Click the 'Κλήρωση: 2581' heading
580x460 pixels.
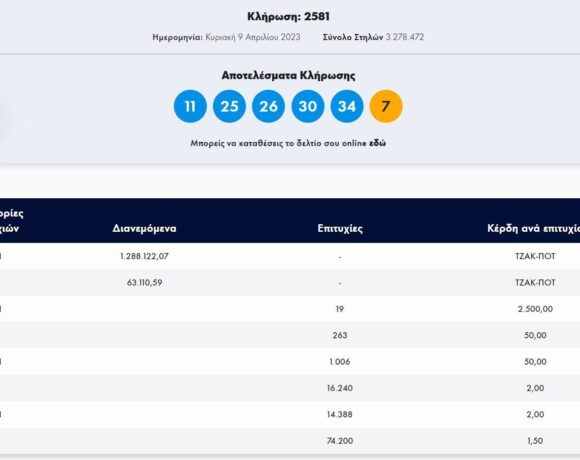(289, 16)
